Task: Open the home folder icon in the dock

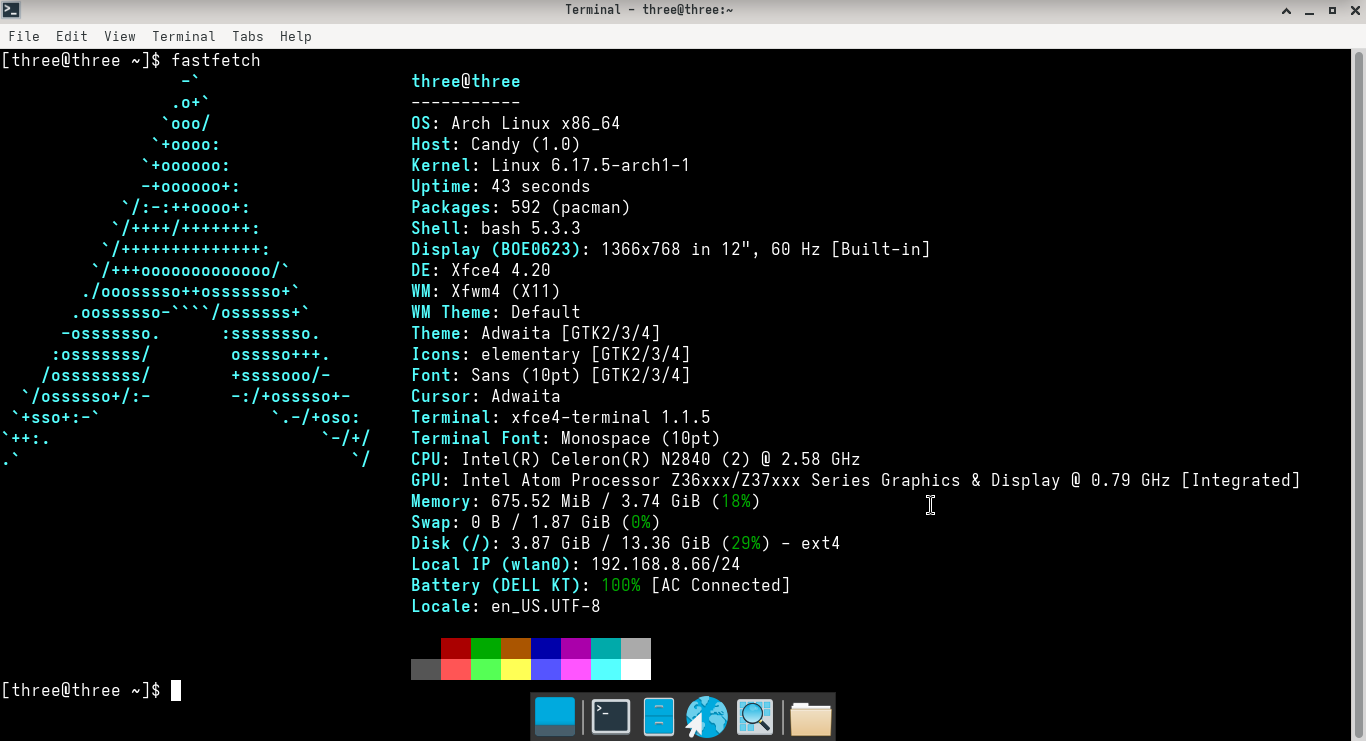Action: (x=810, y=717)
